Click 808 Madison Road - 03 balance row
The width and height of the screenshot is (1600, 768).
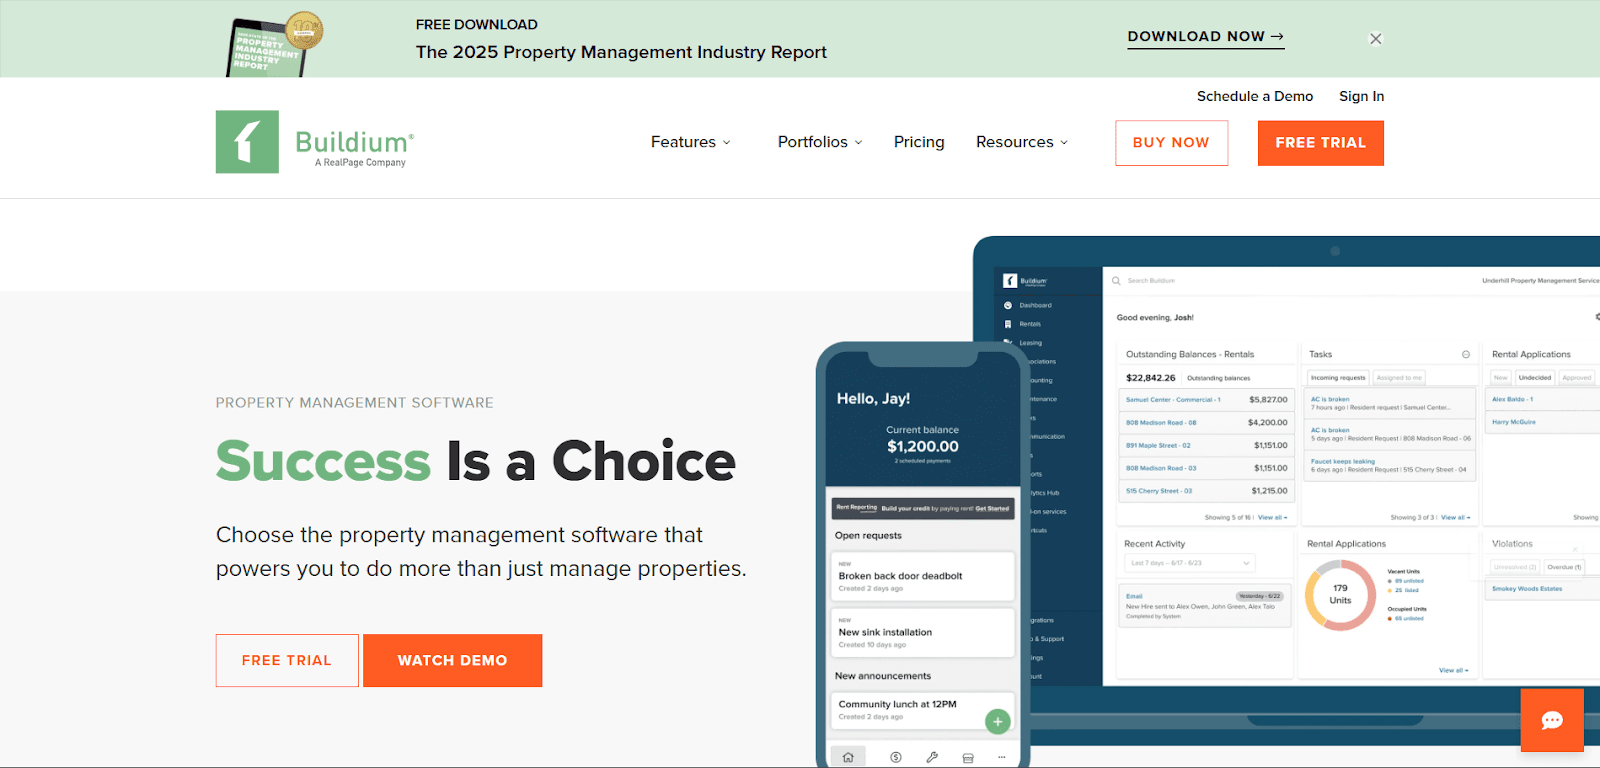1206,468
